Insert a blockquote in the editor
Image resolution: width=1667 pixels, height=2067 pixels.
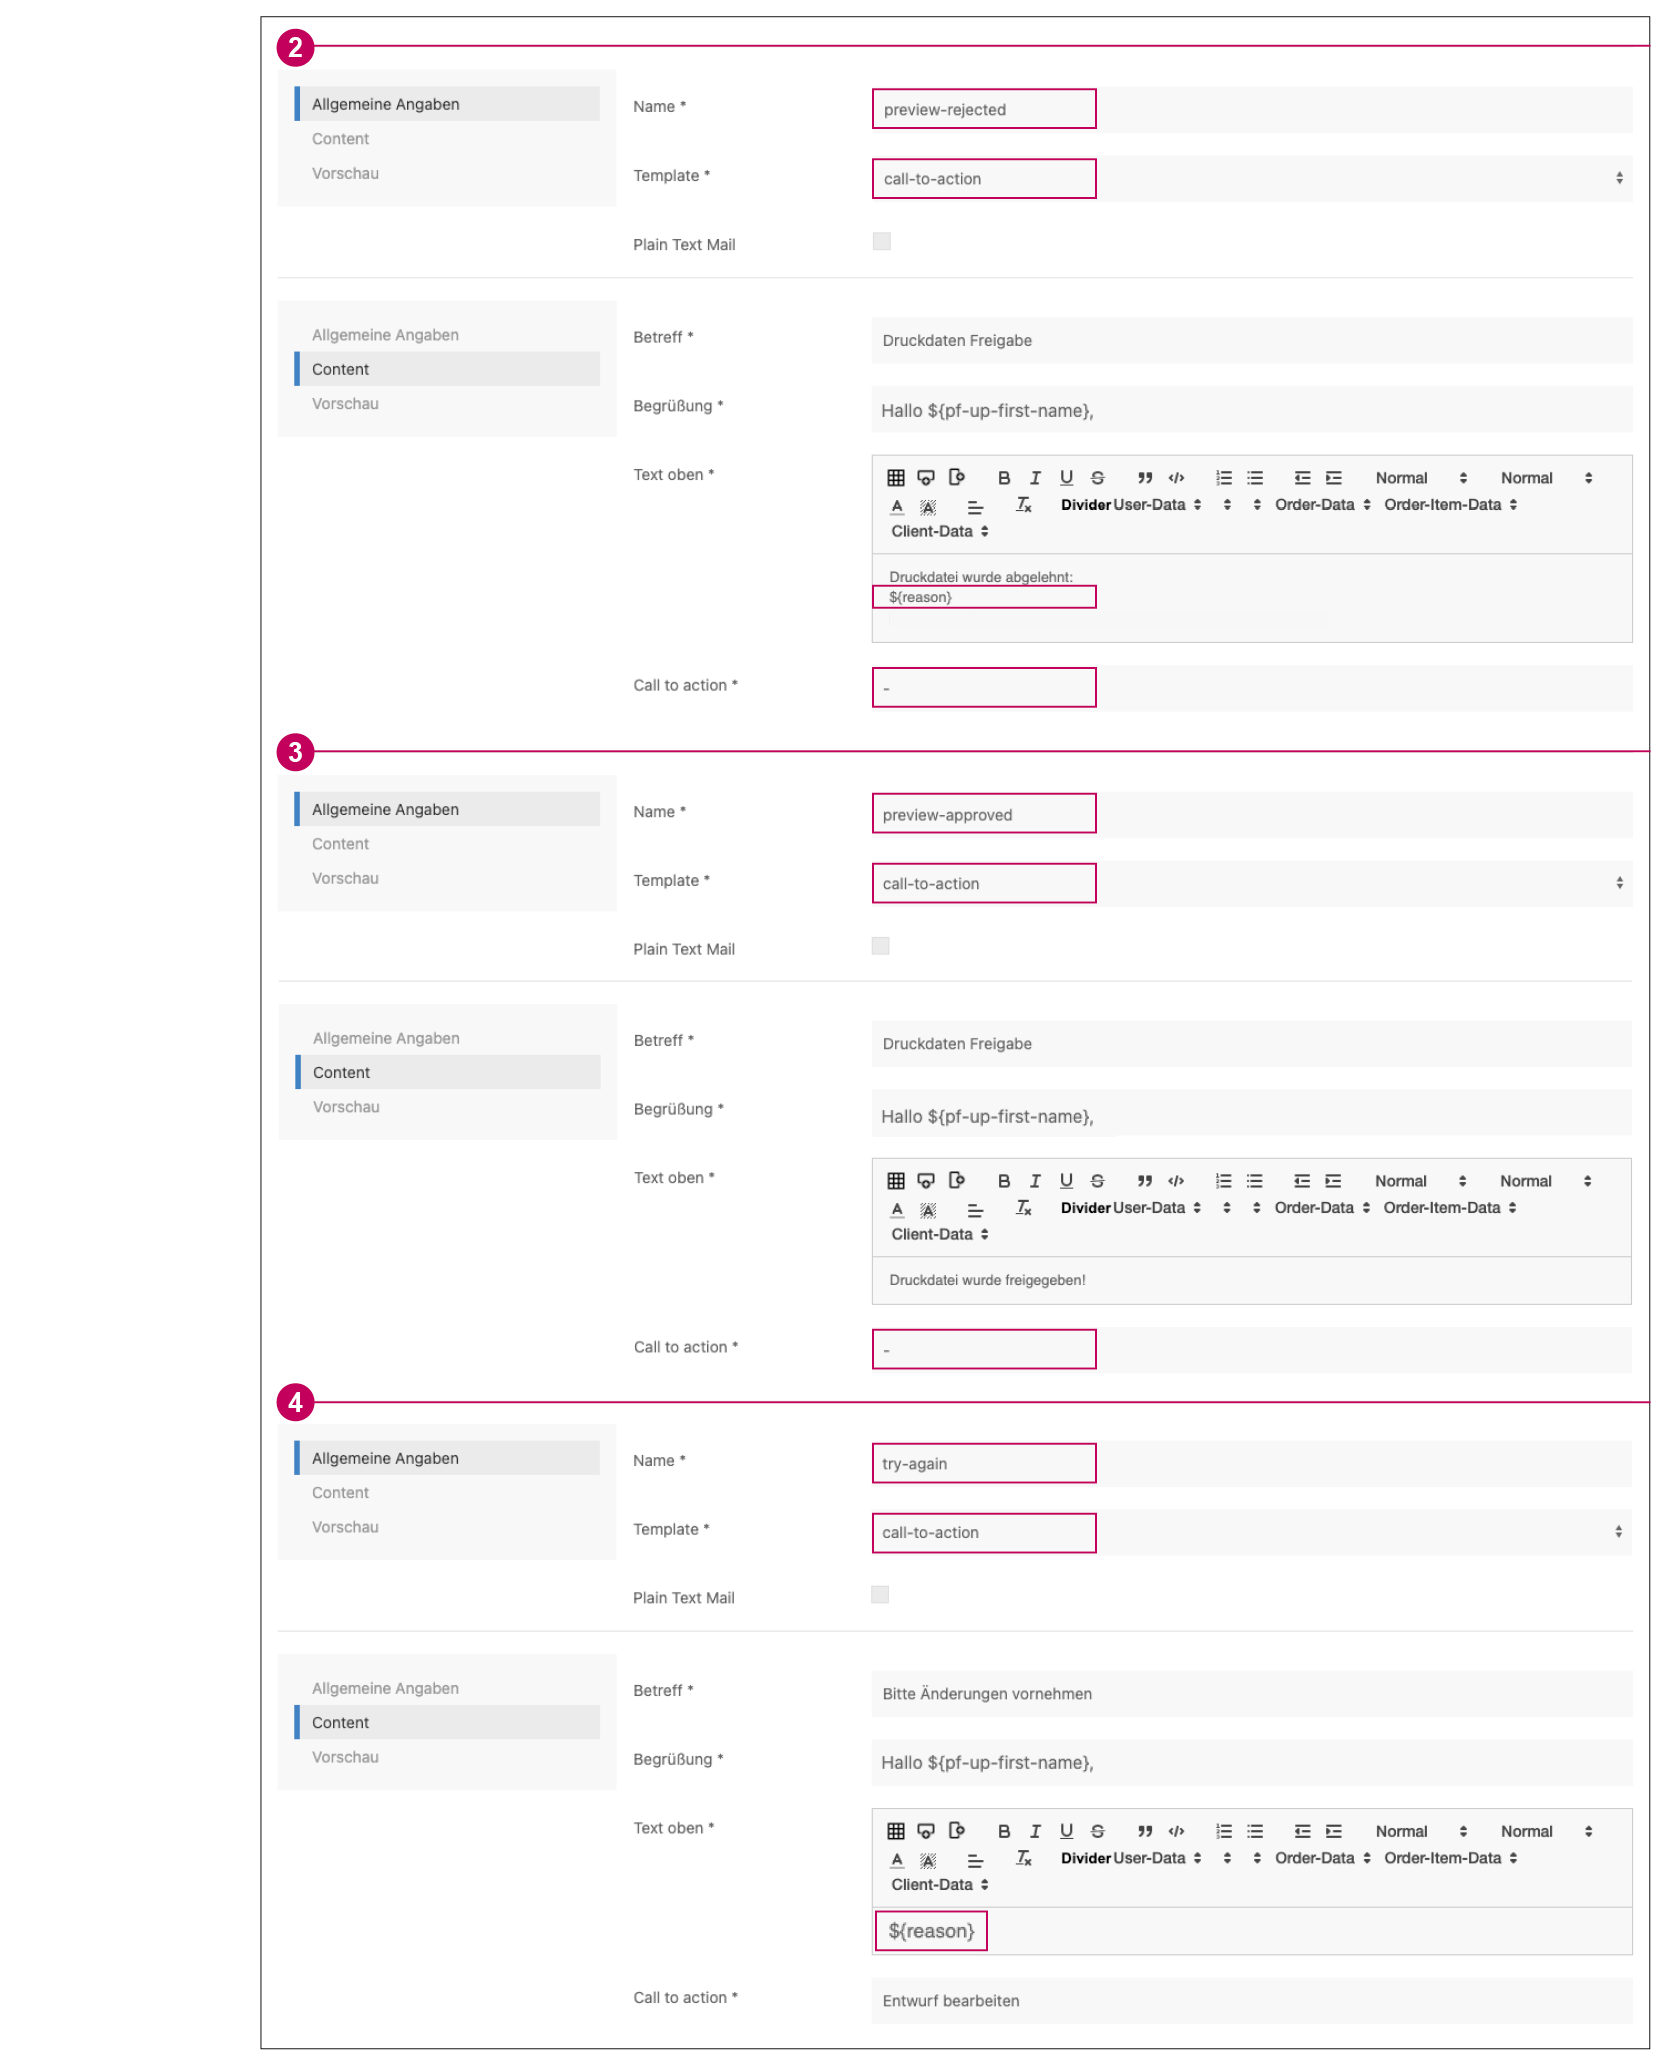coord(1143,477)
